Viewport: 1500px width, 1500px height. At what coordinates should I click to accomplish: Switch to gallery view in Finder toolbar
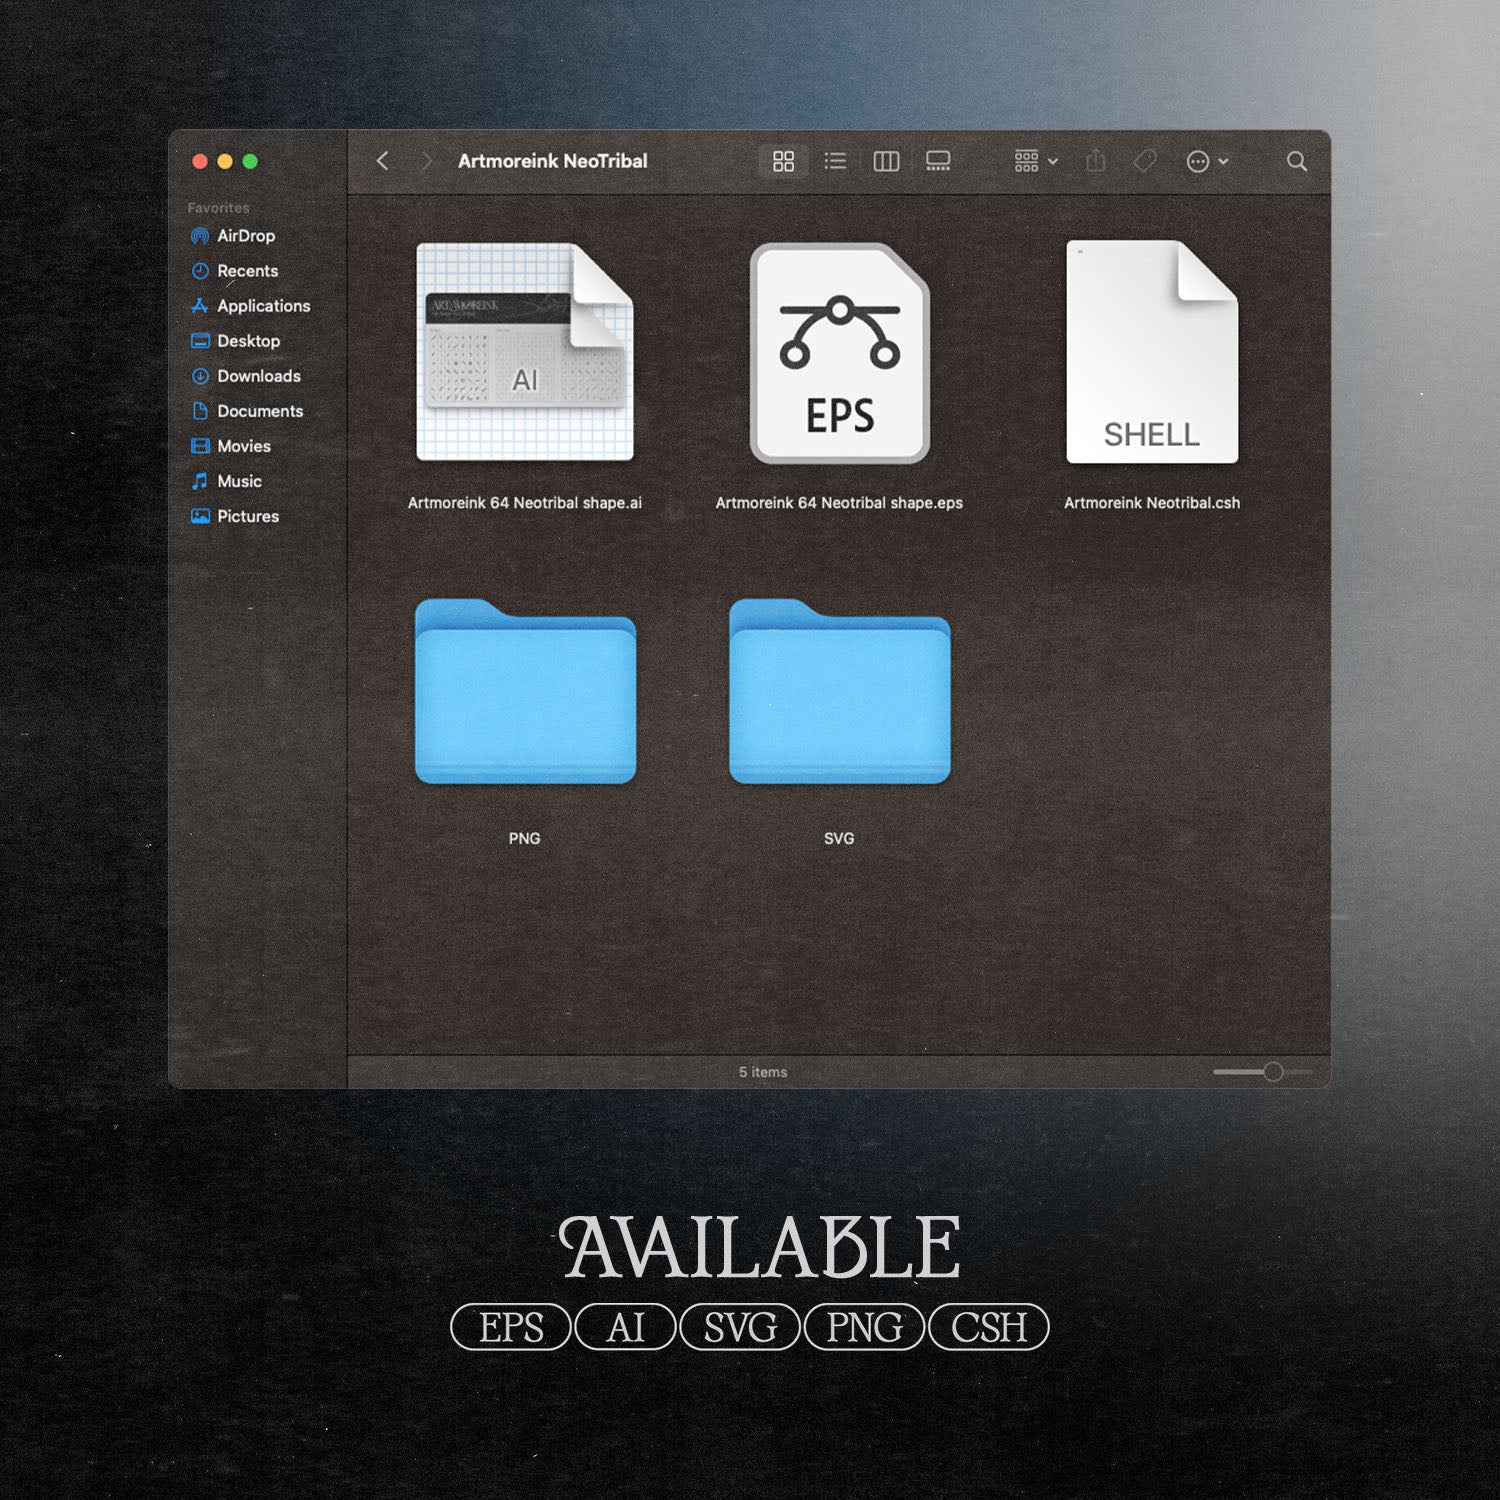938,161
